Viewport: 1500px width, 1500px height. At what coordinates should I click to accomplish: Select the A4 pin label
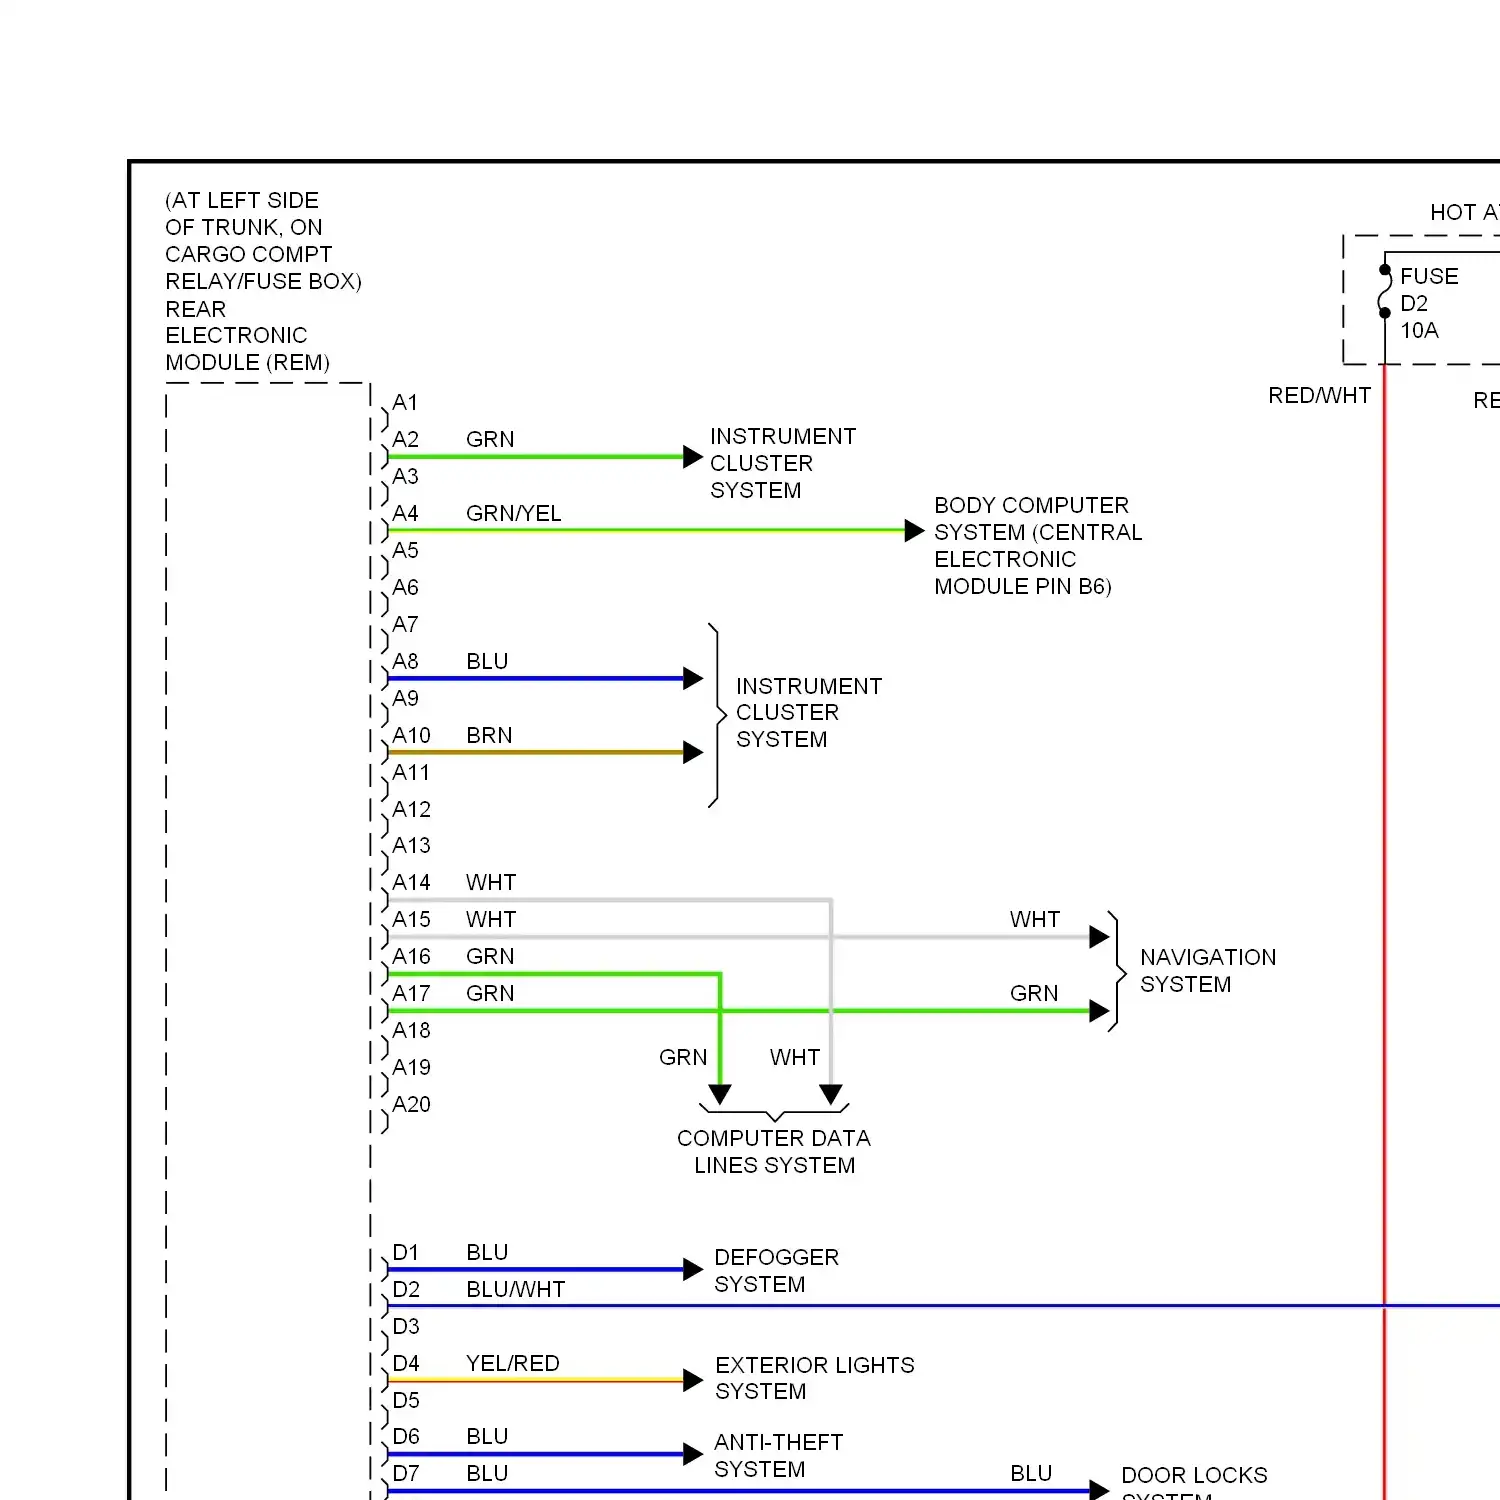405,514
